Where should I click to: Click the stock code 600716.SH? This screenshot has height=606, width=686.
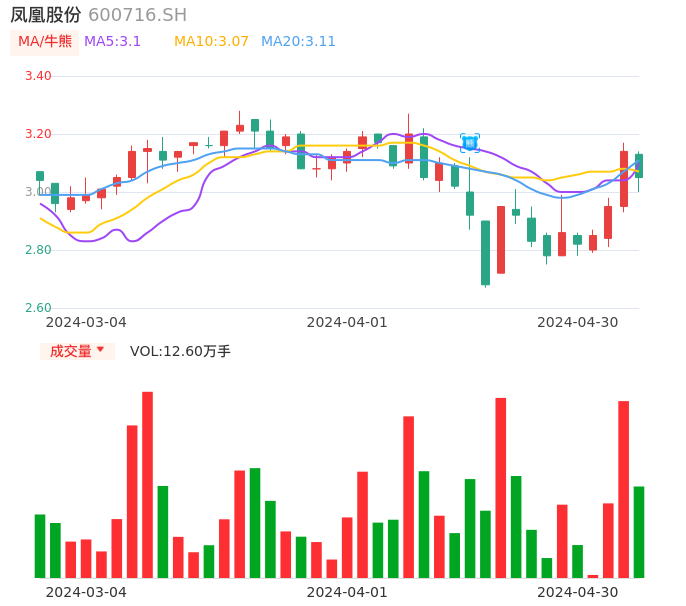(137, 15)
